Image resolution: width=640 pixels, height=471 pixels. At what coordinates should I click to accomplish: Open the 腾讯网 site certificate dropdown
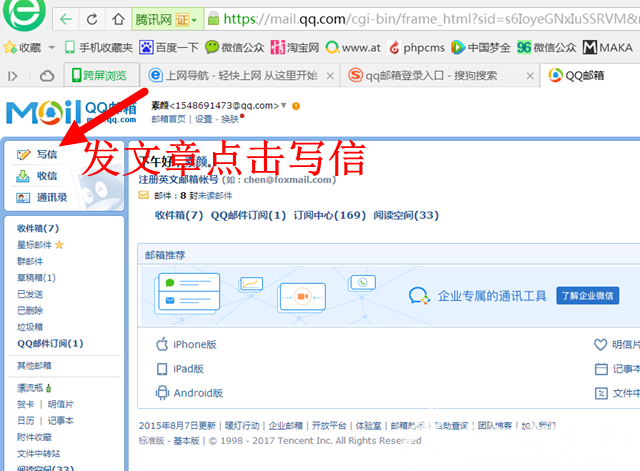pyautogui.click(x=194, y=20)
